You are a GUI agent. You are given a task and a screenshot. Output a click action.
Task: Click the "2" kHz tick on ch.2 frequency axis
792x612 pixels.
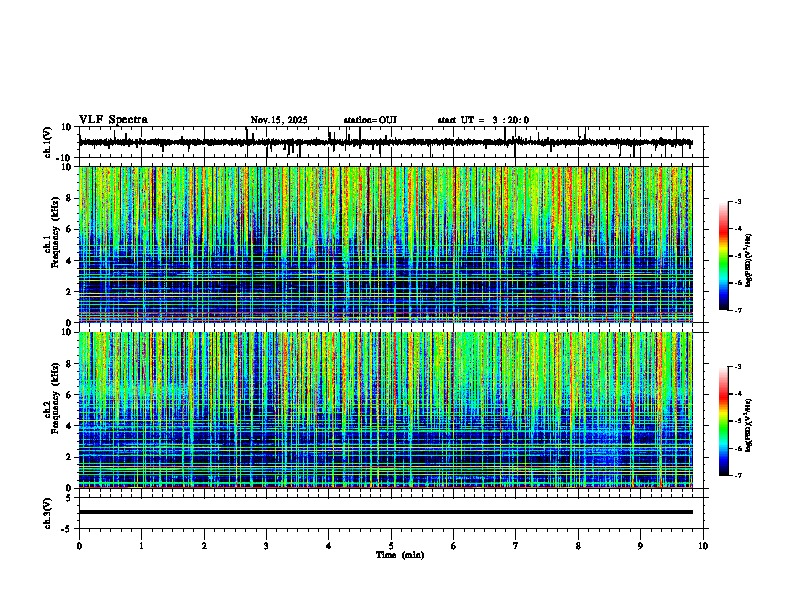tap(69, 457)
